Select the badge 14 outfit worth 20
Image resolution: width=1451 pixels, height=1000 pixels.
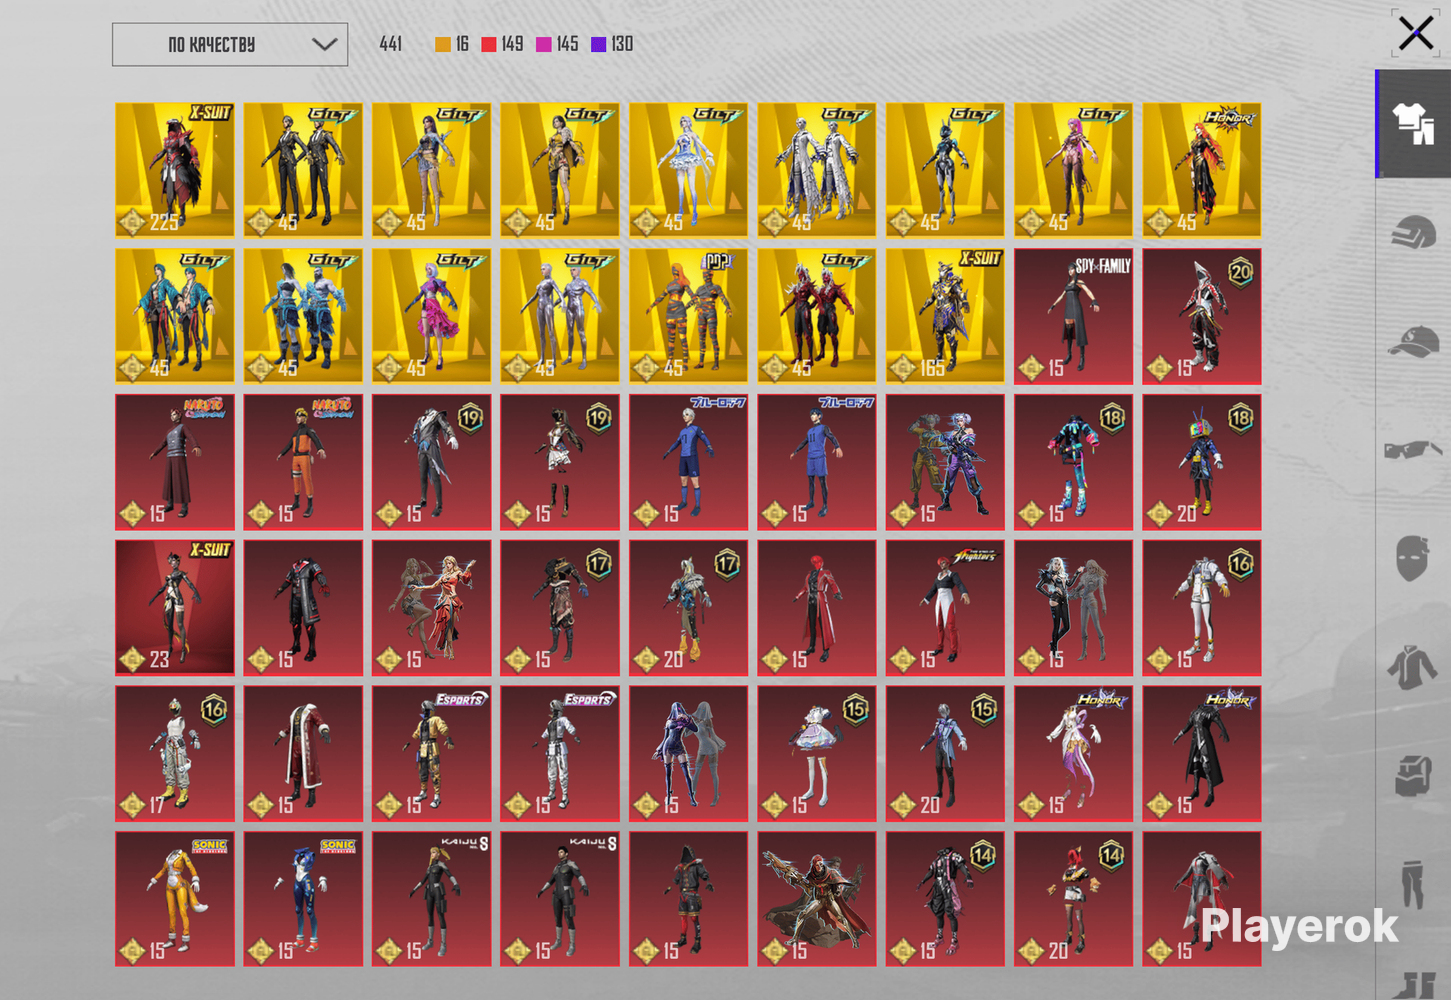point(1073,899)
